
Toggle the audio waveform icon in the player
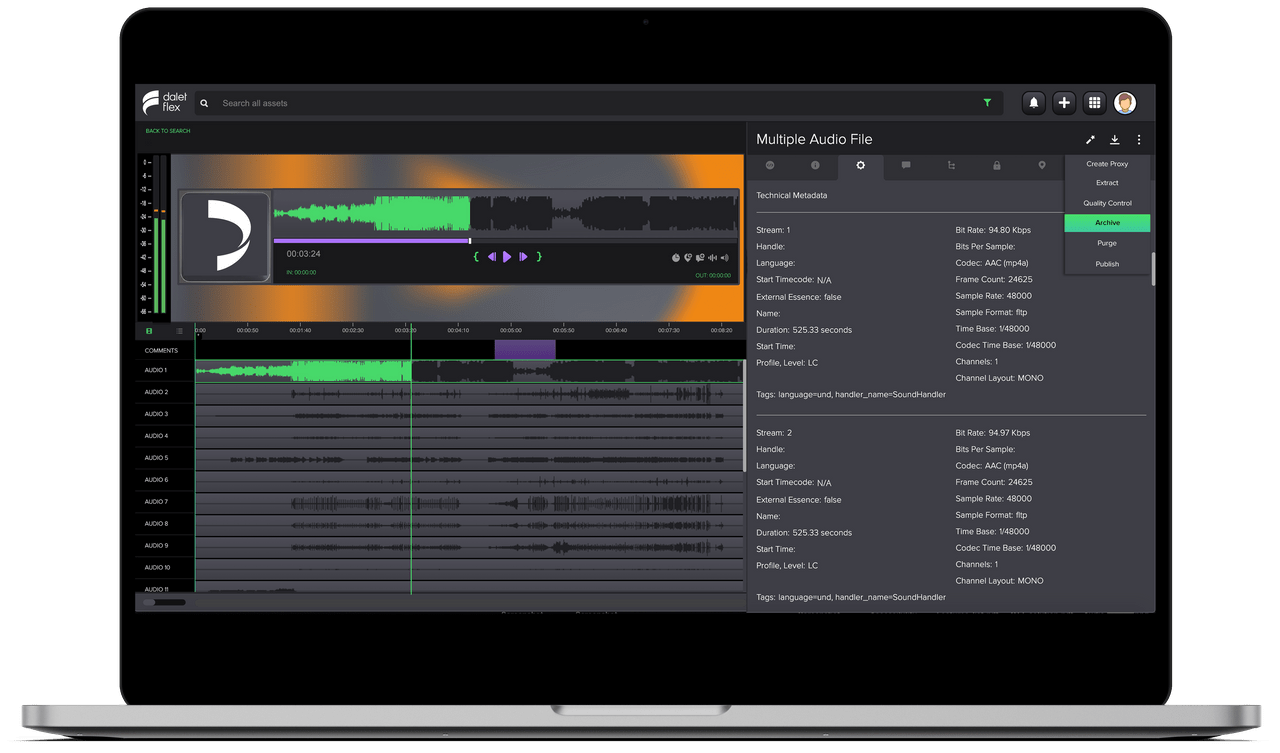(713, 258)
